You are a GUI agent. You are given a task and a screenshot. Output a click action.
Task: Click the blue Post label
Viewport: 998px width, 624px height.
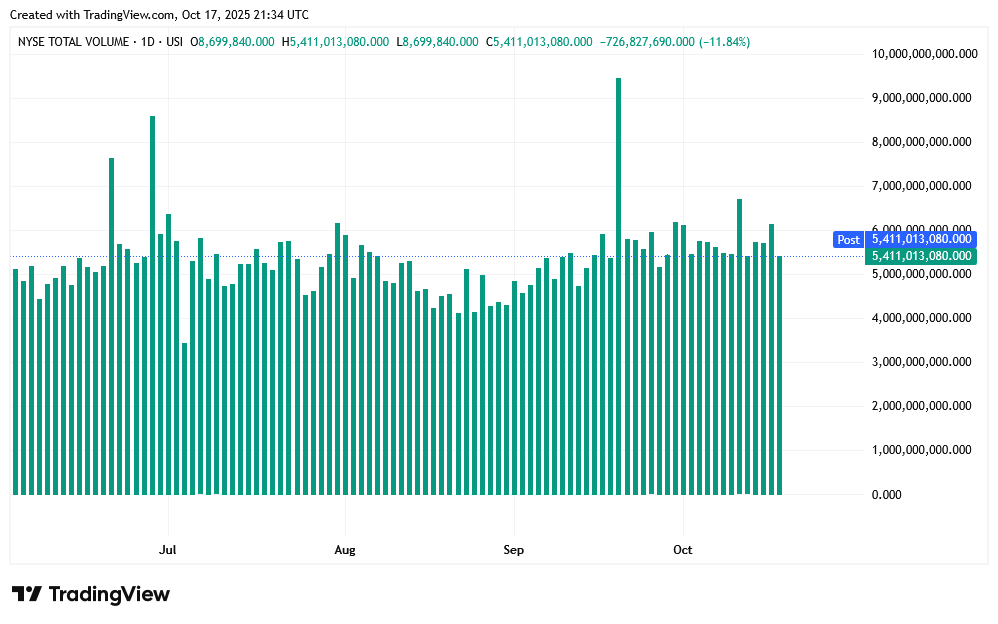click(x=847, y=239)
